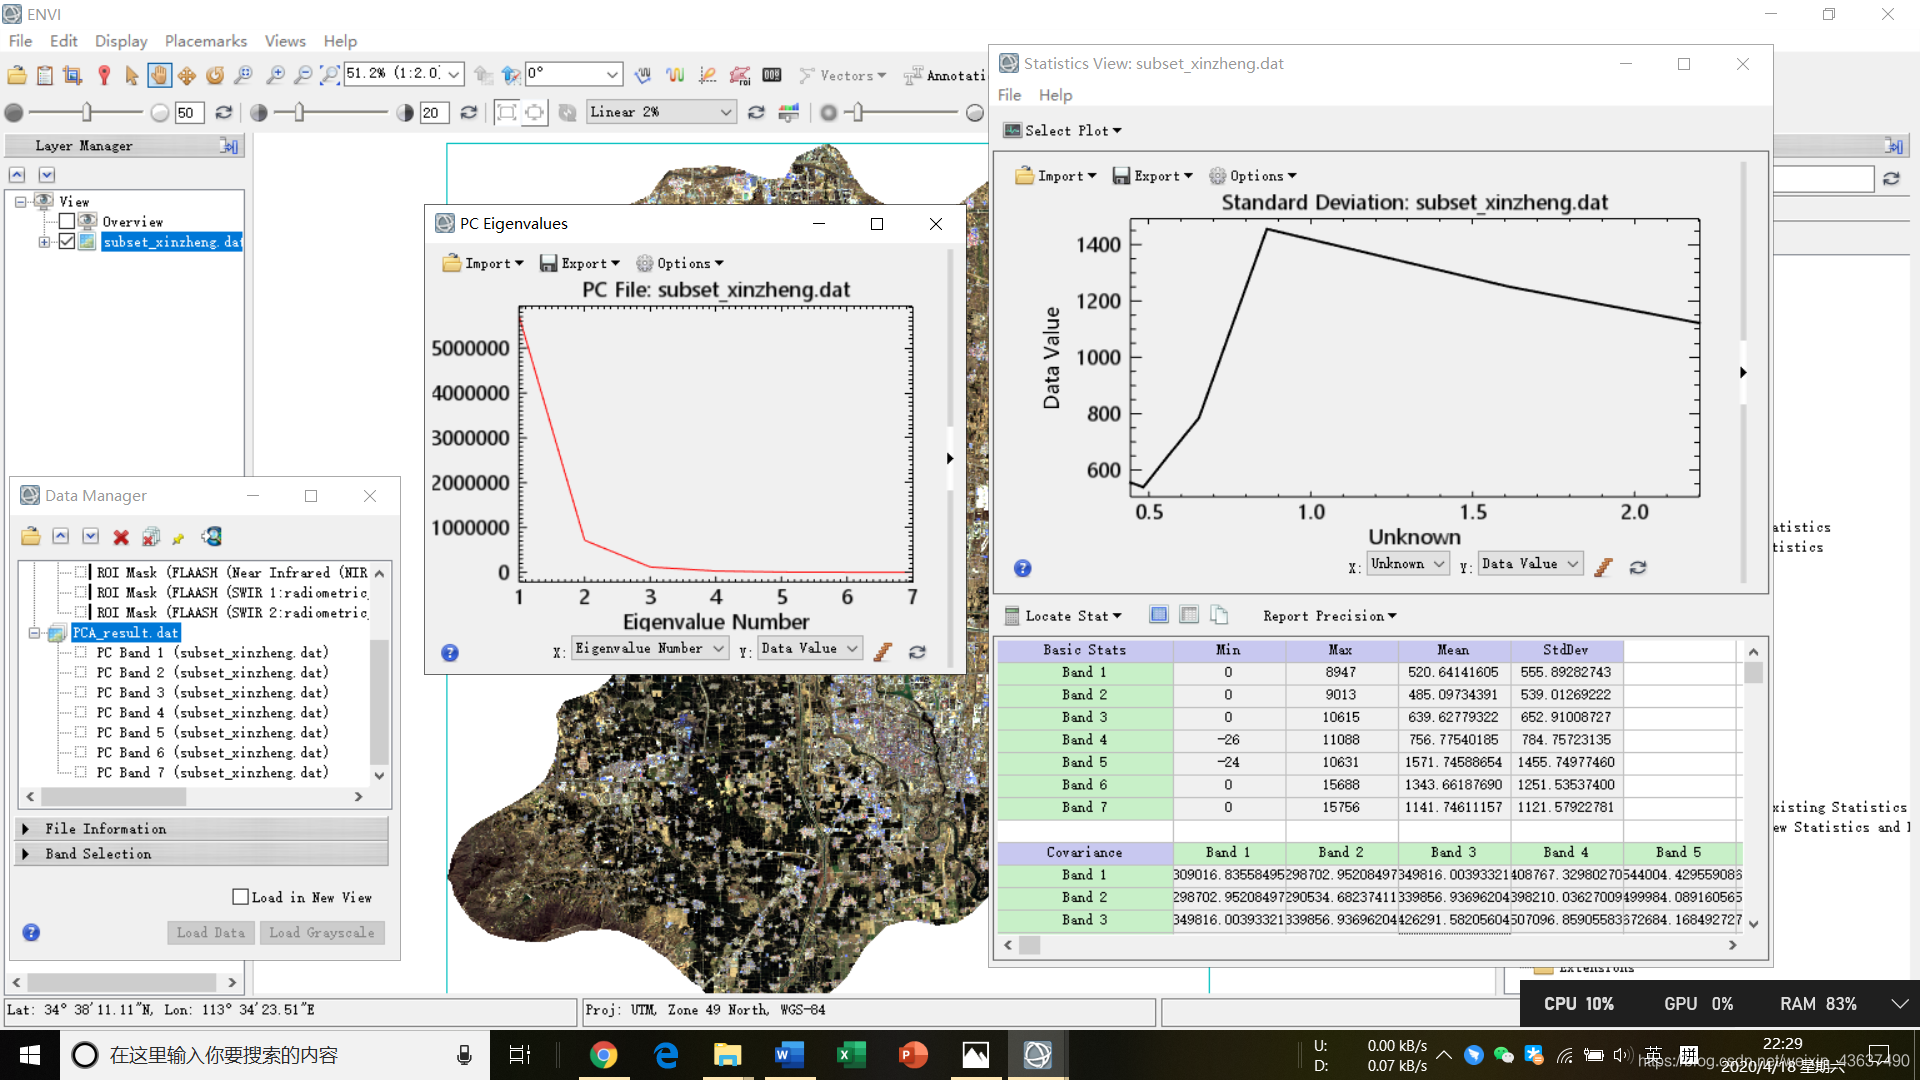Open Help menu in Statistics View
This screenshot has width=1920, height=1080.
1054,95
